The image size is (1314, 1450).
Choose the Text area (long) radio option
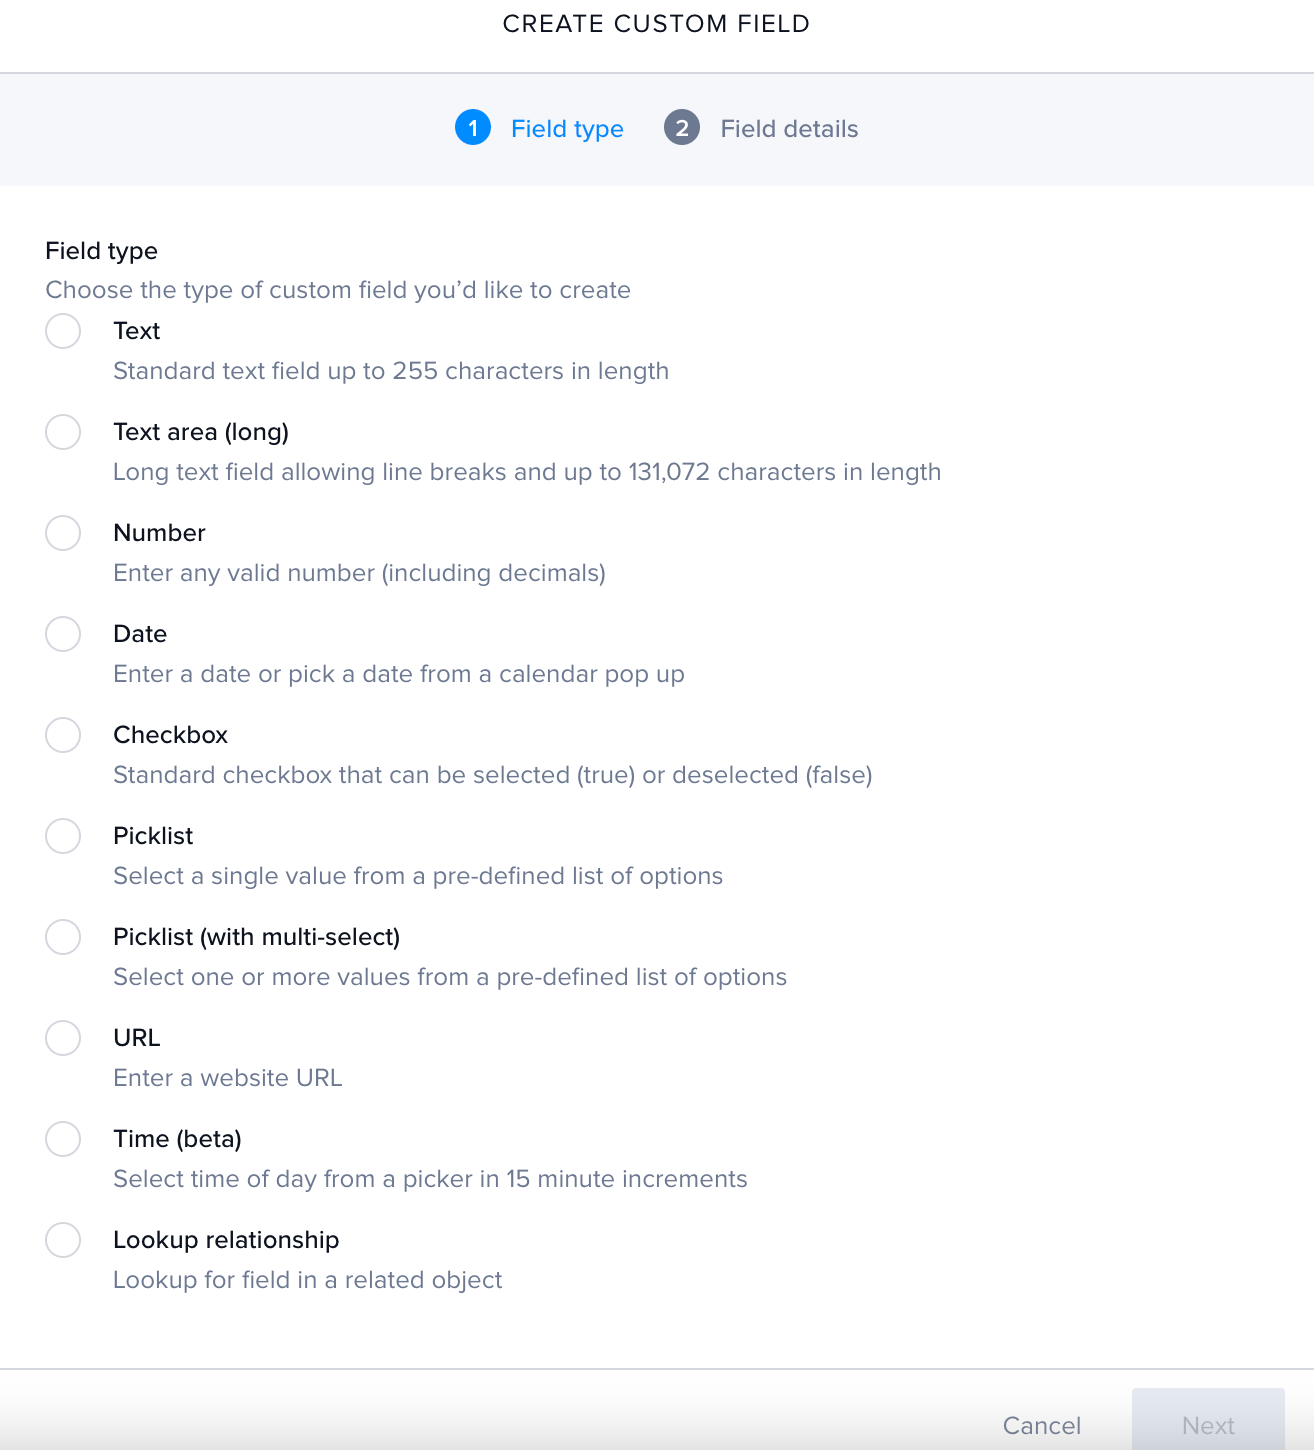pos(63,432)
